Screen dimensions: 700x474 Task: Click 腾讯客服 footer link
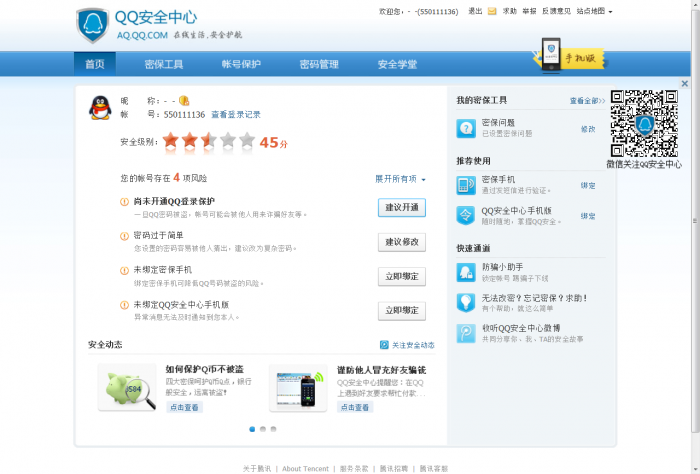pos(433,469)
